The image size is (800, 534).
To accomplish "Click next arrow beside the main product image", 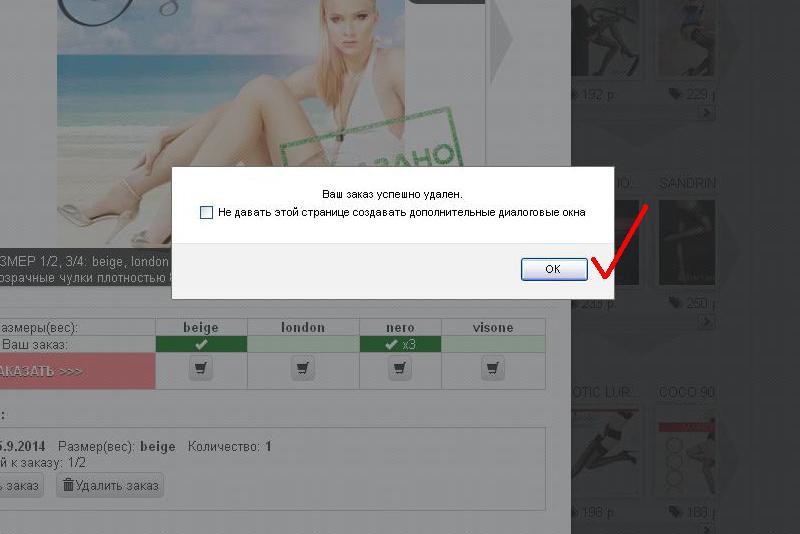I will 500,40.
